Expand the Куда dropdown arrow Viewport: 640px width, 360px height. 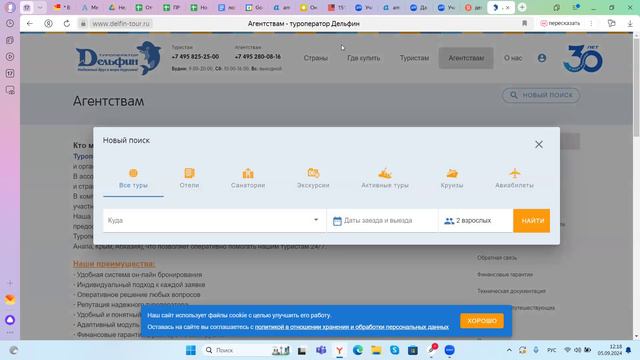(316, 220)
